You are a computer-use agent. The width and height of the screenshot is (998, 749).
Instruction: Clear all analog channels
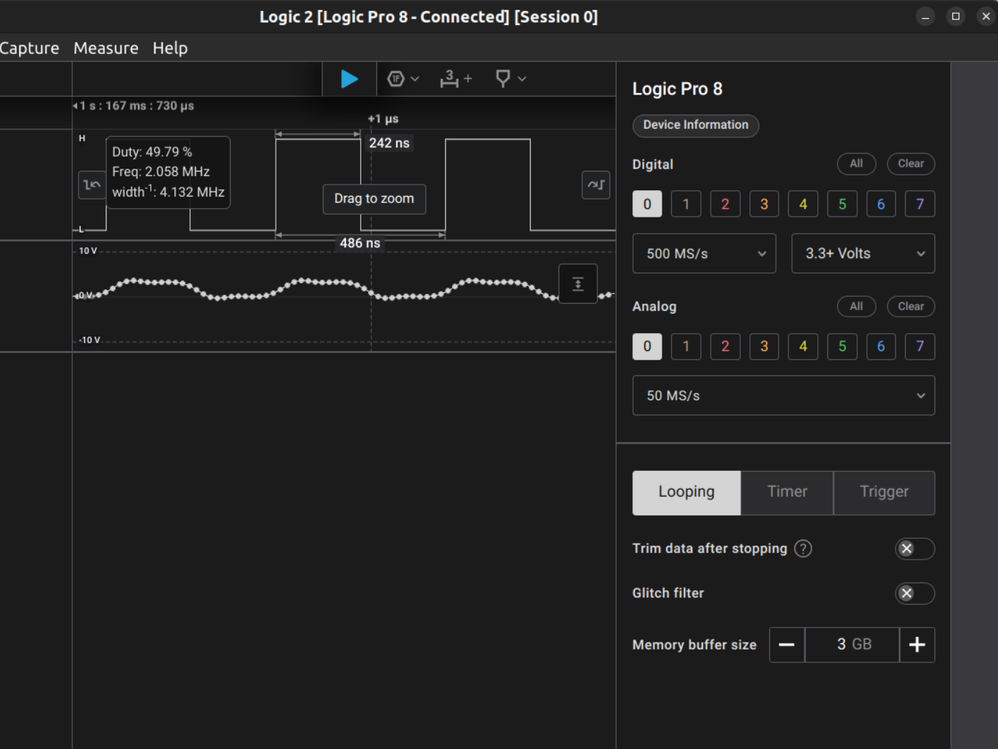(x=910, y=306)
